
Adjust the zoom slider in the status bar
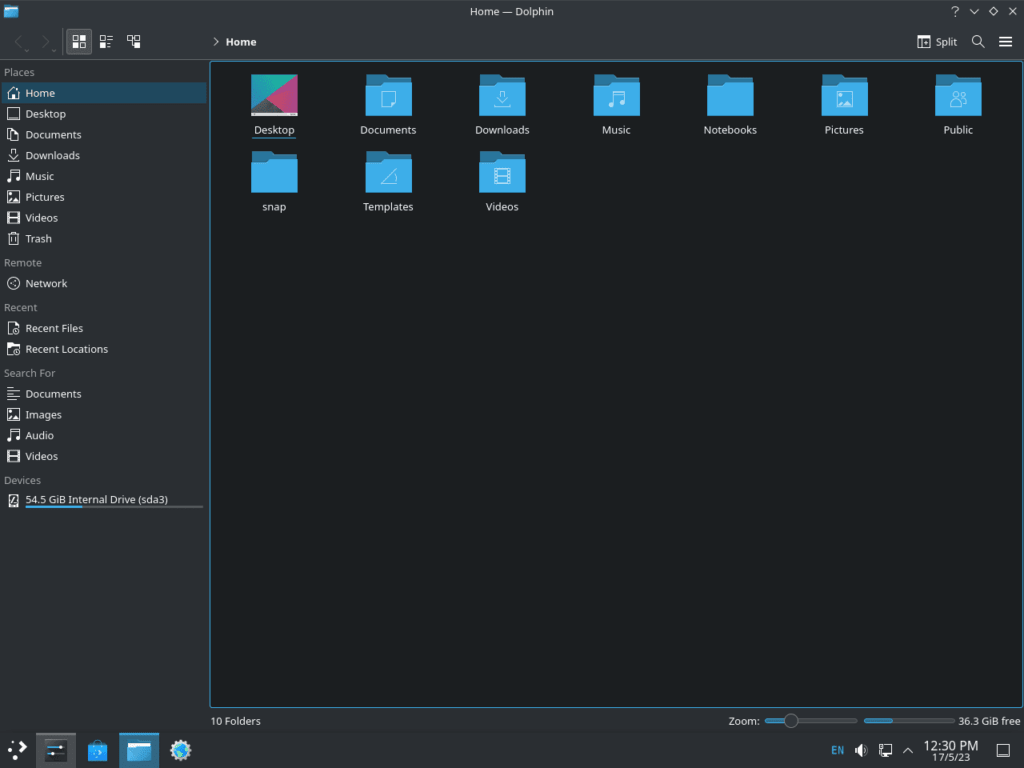point(793,720)
